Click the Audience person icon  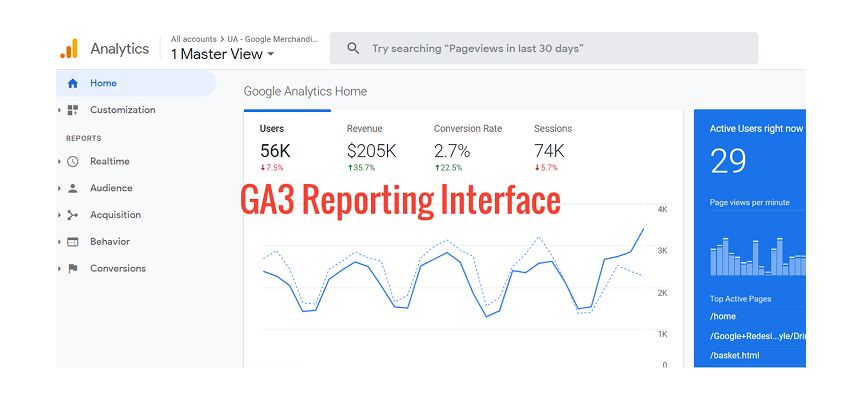click(x=73, y=189)
